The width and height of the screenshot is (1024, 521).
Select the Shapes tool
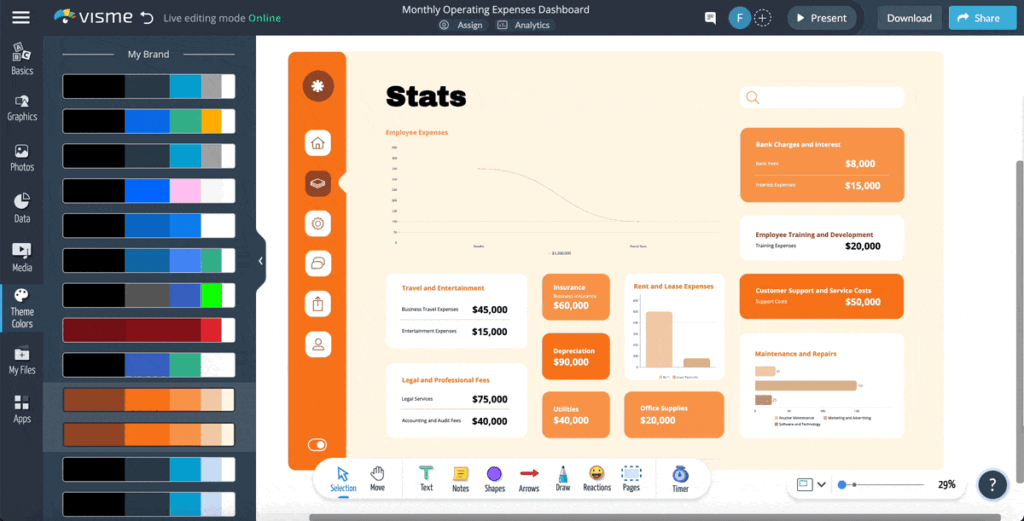pyautogui.click(x=494, y=478)
